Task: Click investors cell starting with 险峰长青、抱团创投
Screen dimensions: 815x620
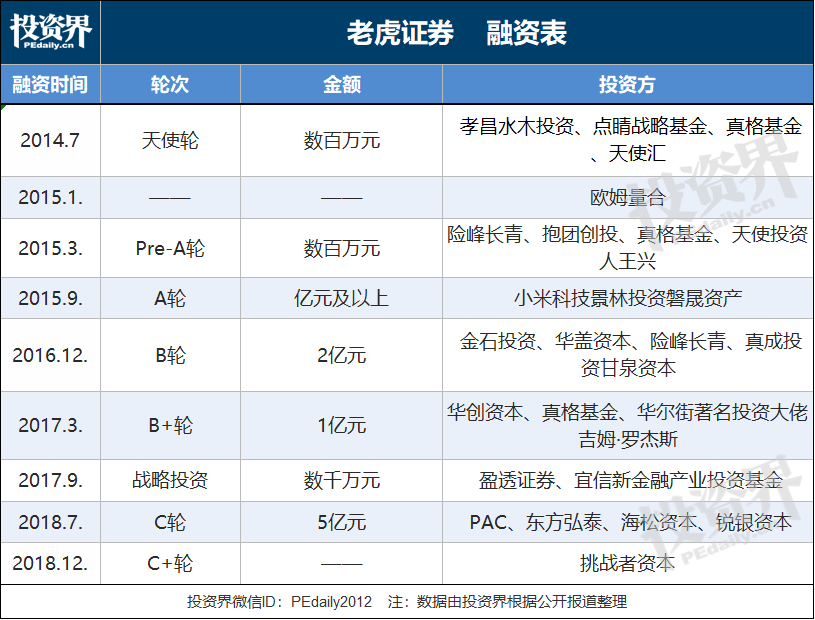Action: click(x=627, y=248)
